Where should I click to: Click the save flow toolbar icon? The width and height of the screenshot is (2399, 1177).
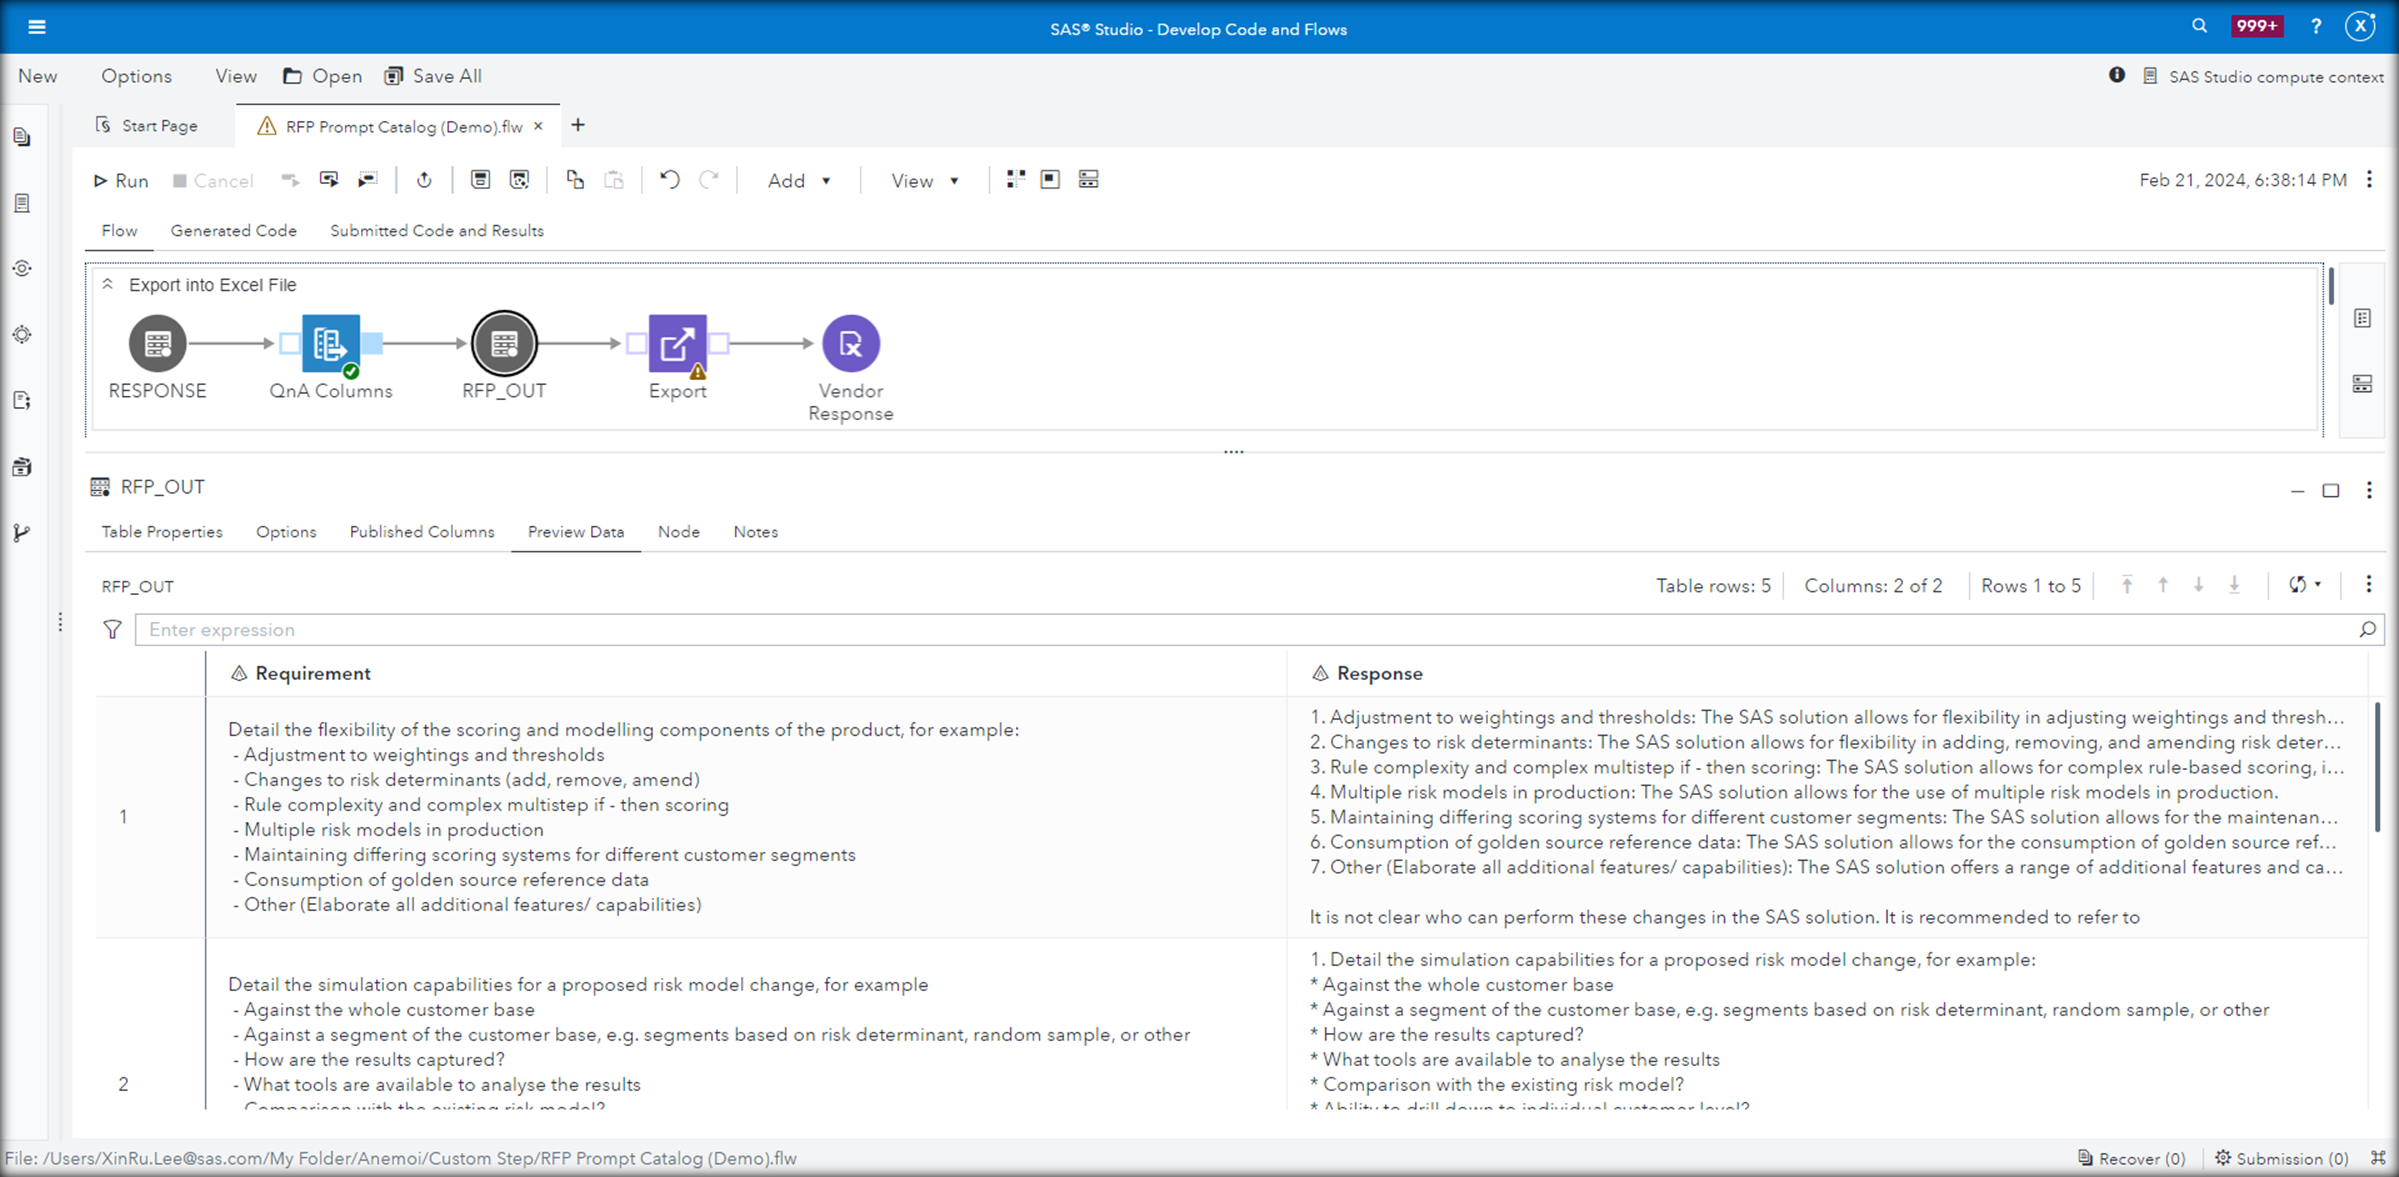pos(480,180)
